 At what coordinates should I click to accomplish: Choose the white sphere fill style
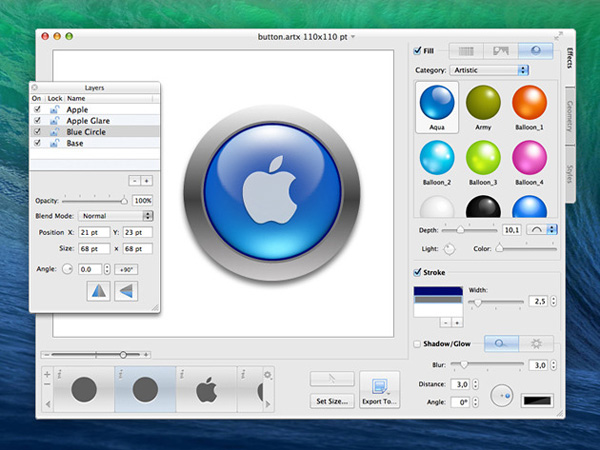[437, 207]
